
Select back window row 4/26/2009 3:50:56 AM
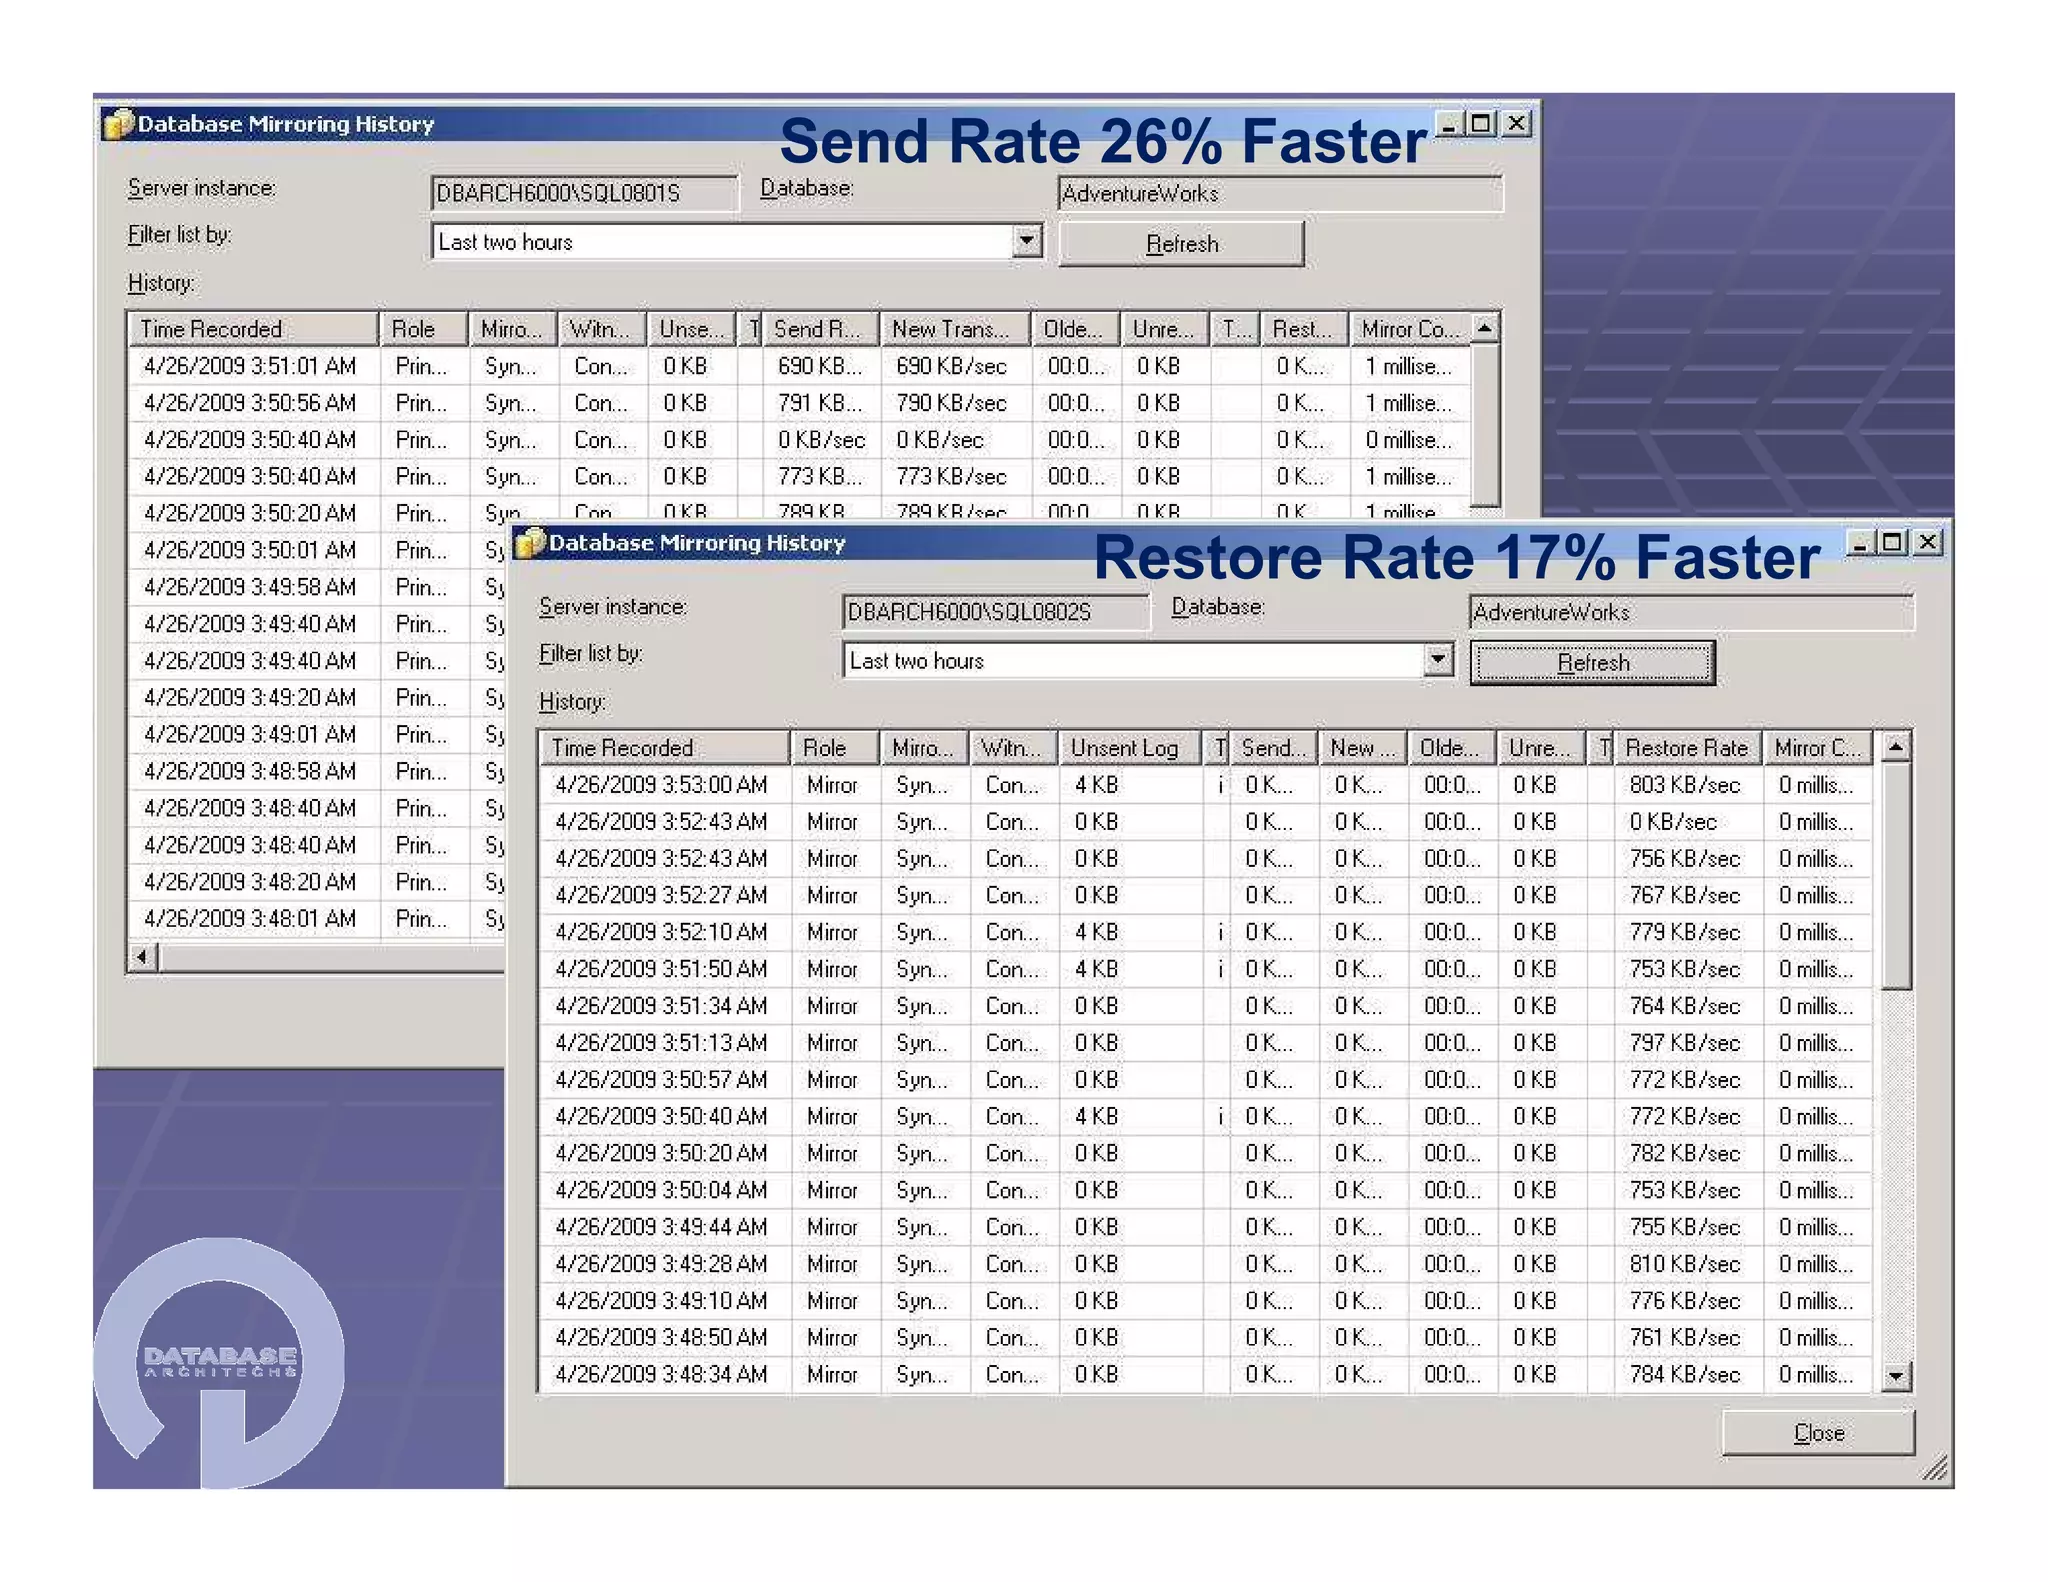(800, 403)
